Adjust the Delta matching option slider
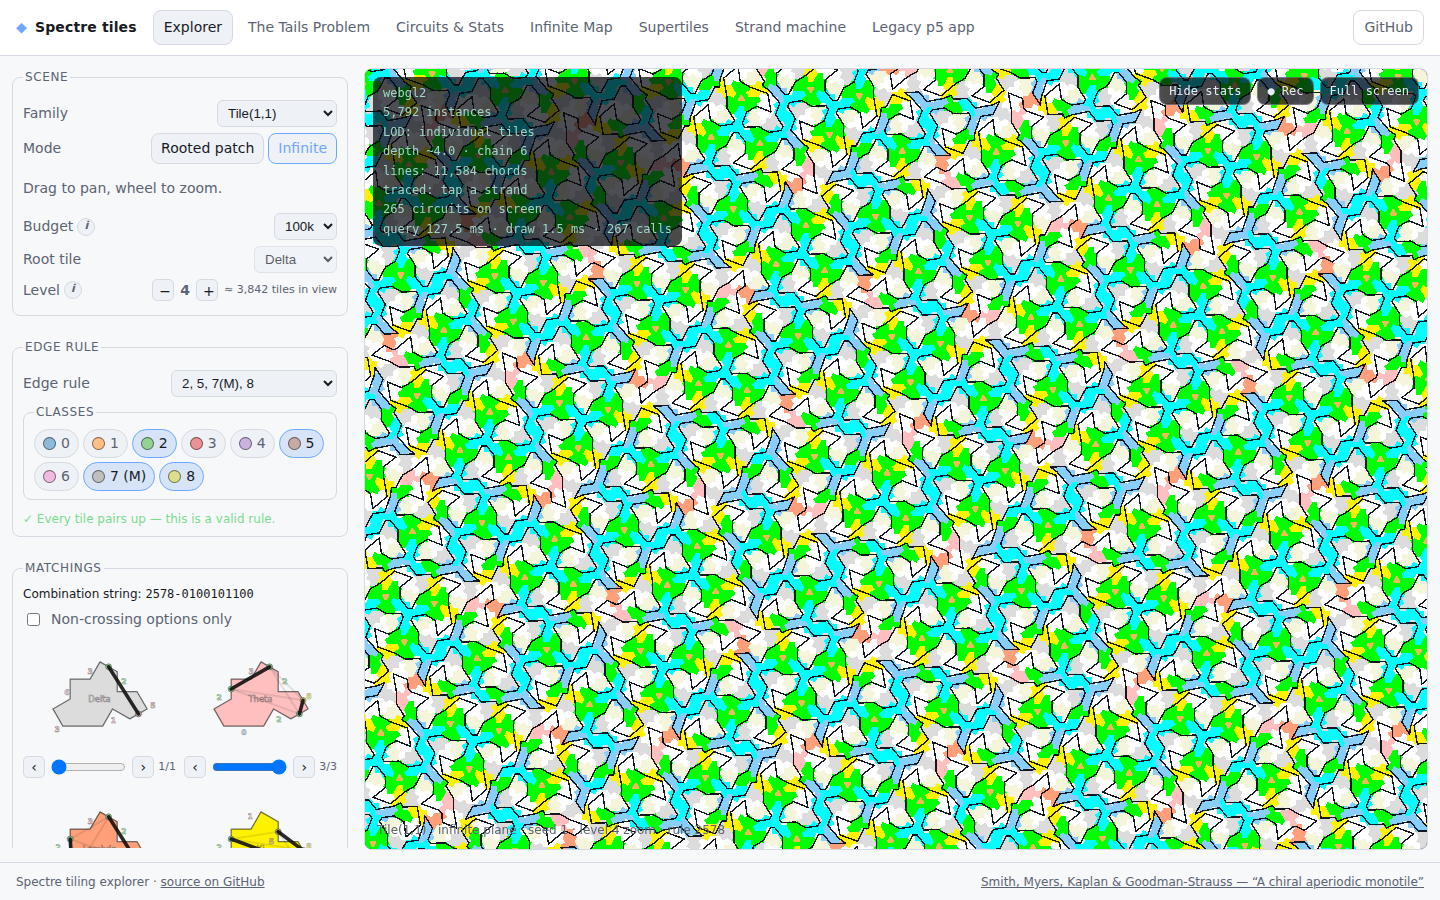The width and height of the screenshot is (1440, 900). (89, 767)
